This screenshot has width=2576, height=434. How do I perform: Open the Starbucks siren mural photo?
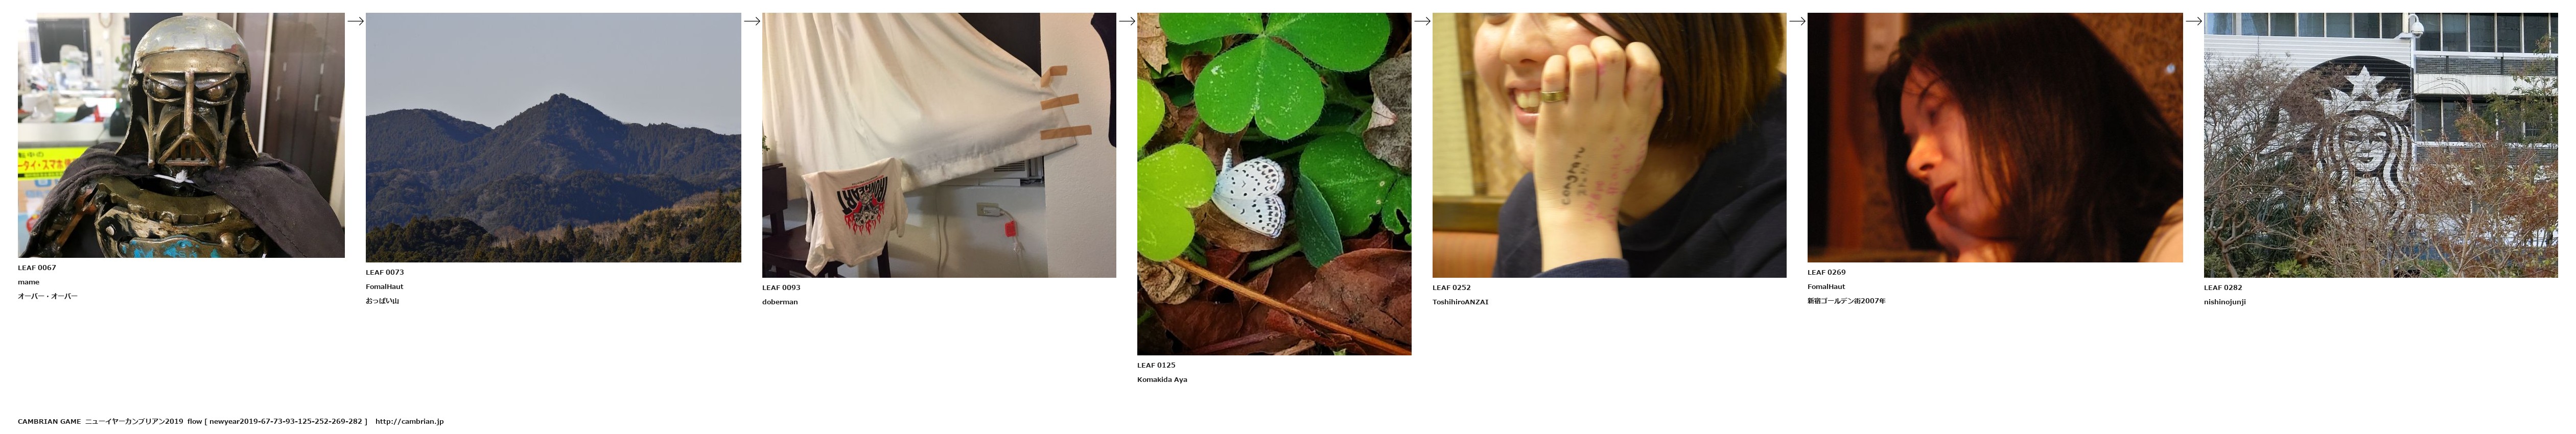point(2381,145)
